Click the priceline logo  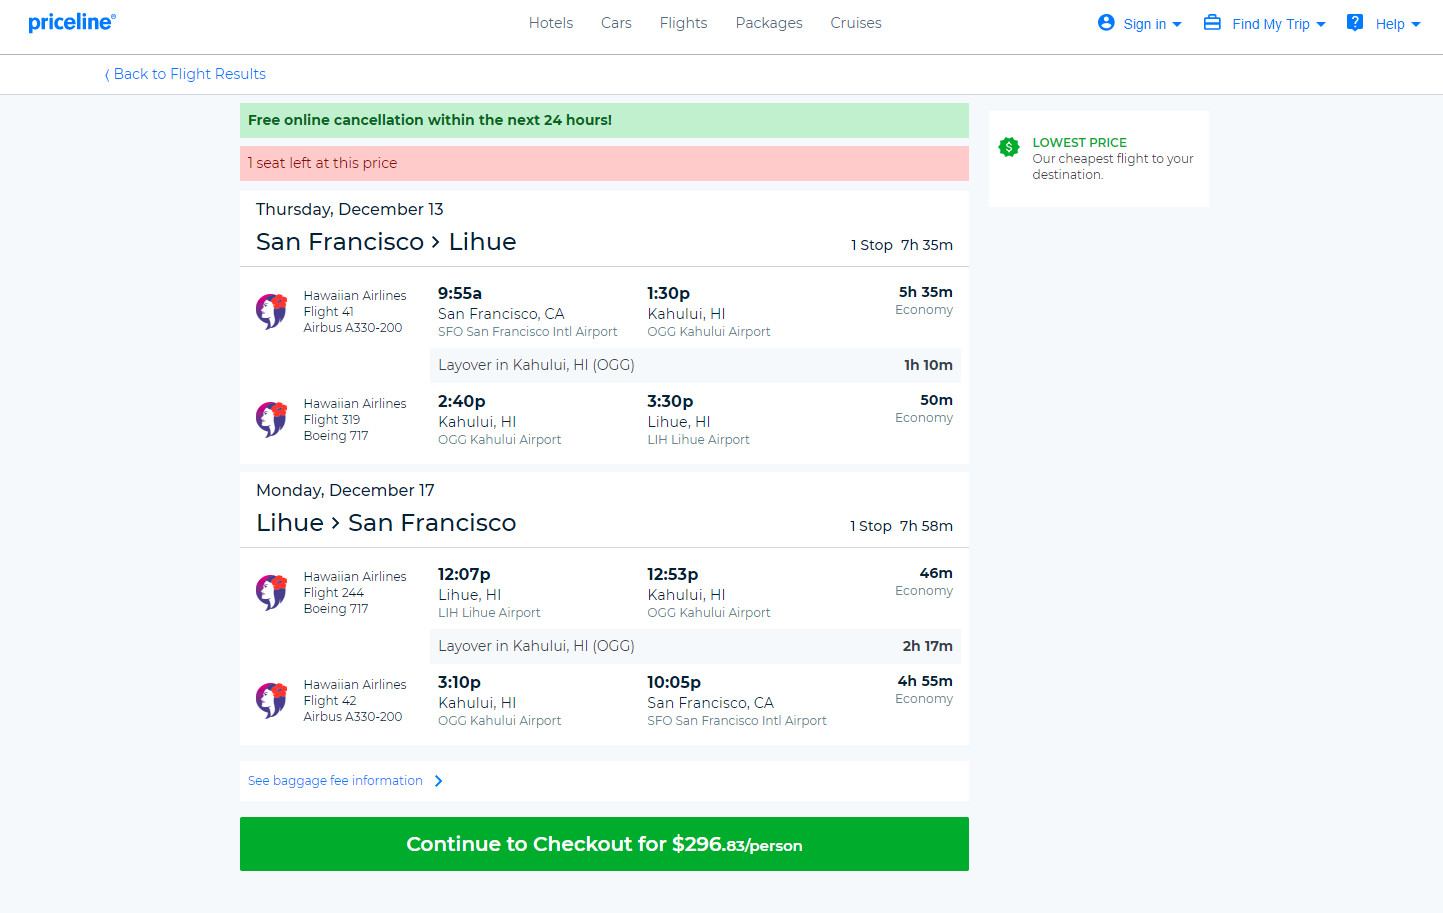click(x=72, y=22)
